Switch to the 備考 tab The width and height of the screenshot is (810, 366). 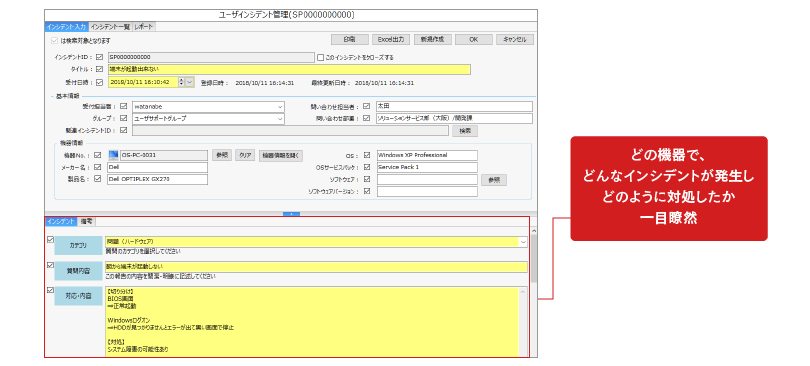86,221
